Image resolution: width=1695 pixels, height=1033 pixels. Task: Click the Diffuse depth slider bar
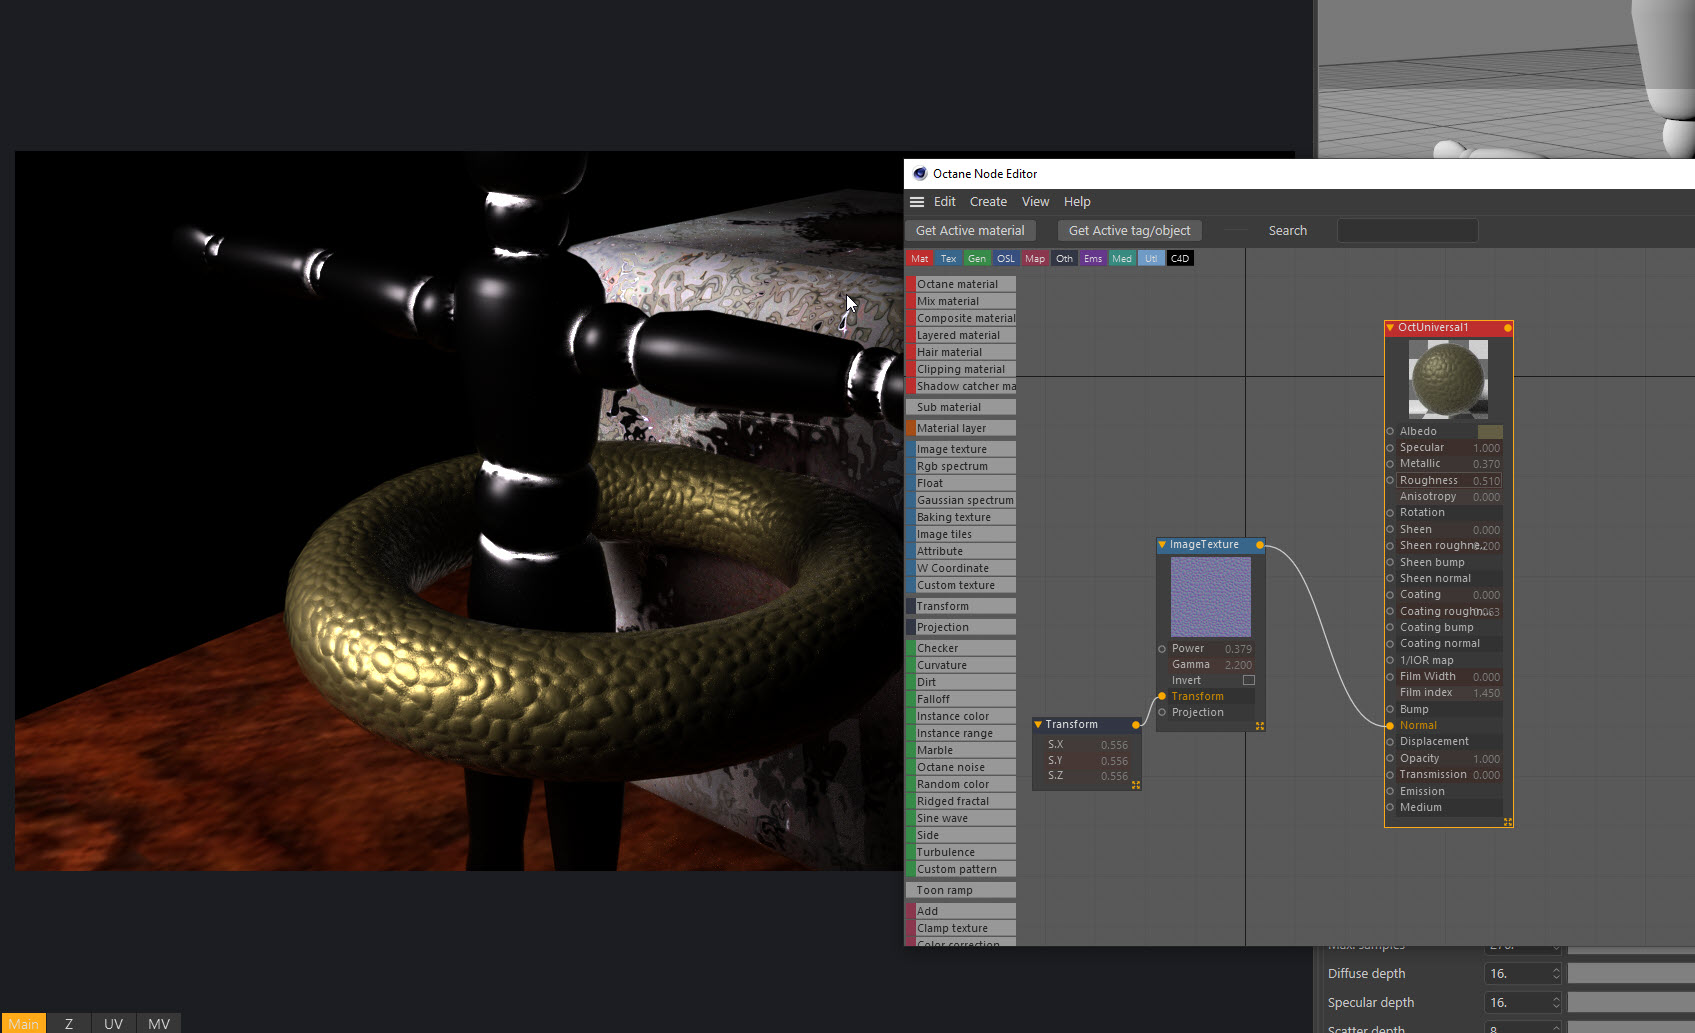(1631, 974)
